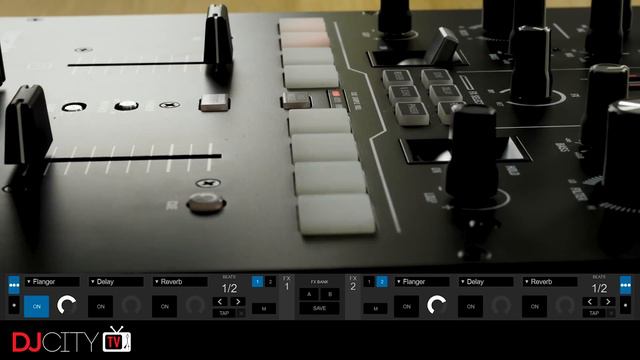Open the Flanger effect dropdown in FX 1
This screenshot has width=640, height=360.
[52, 282]
